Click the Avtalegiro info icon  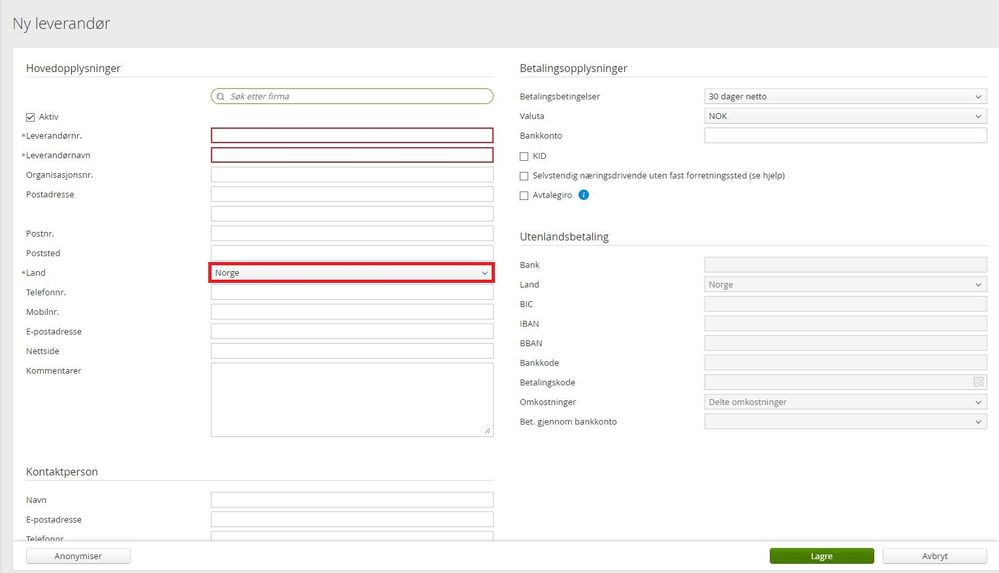coord(584,195)
